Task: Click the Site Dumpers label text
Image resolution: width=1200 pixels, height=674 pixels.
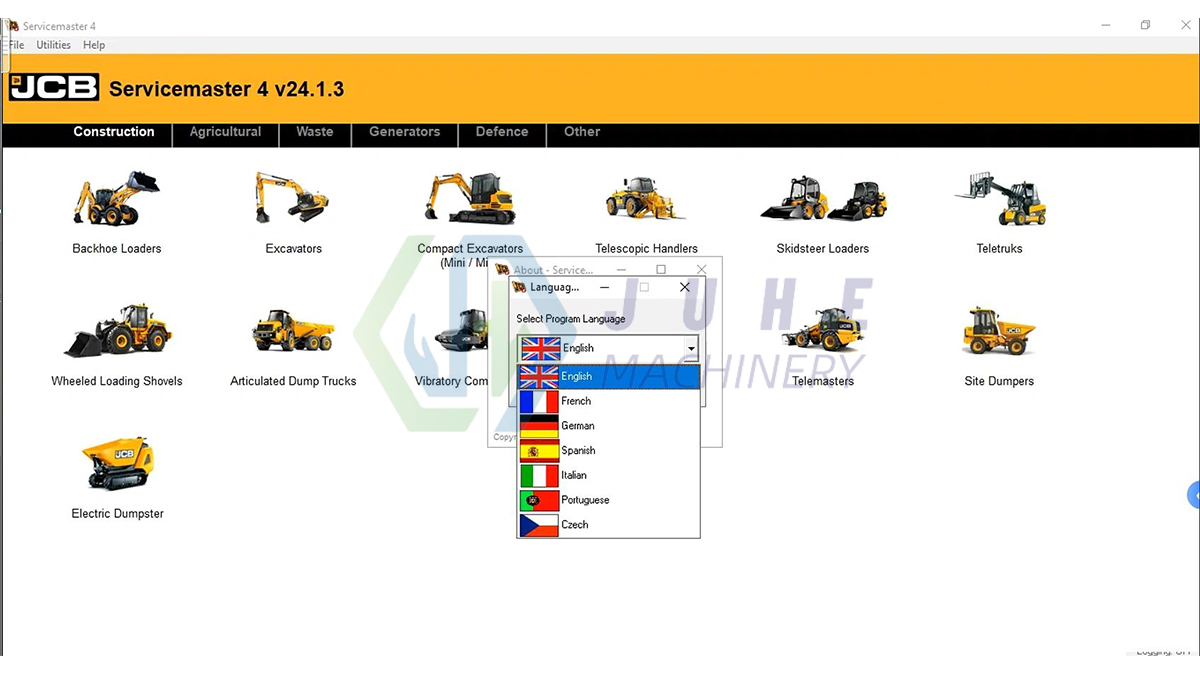Action: (x=999, y=381)
